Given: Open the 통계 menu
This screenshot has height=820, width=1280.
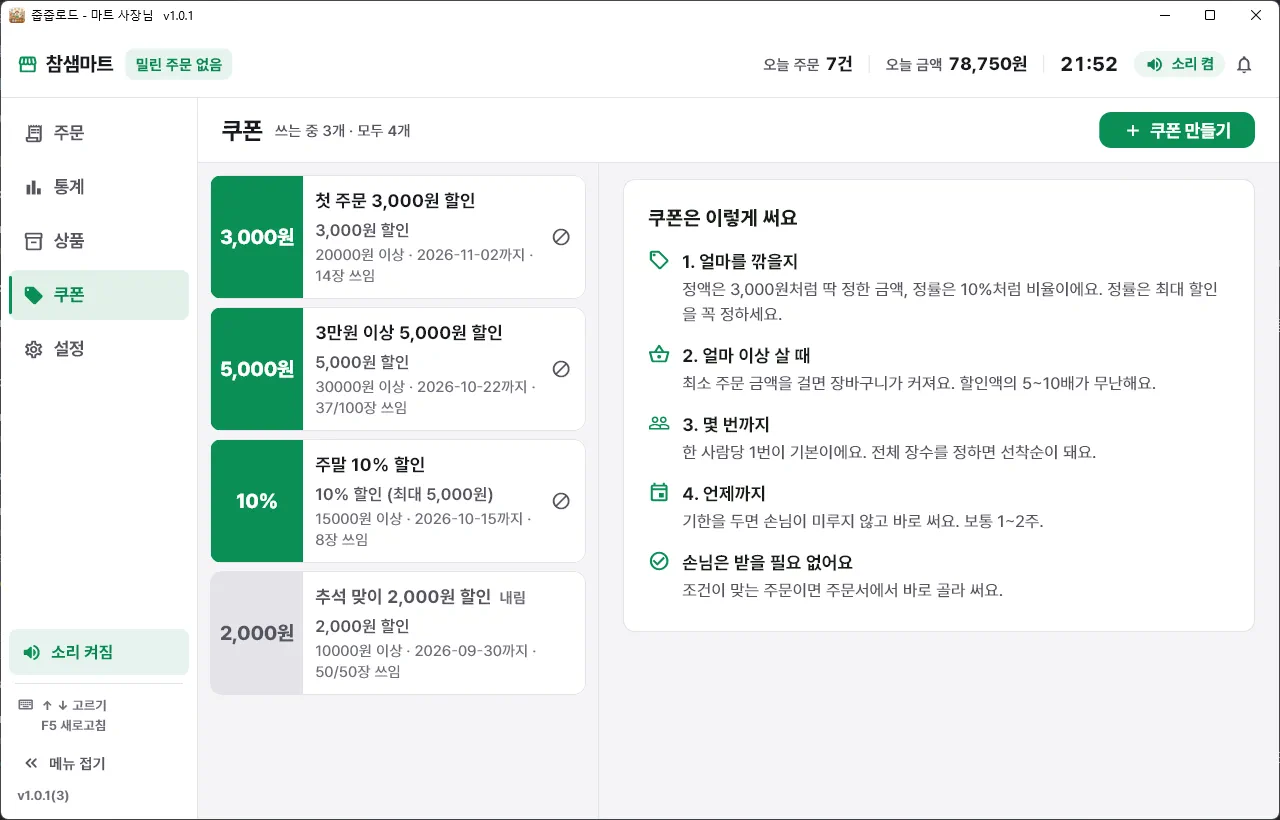Looking at the screenshot, I should point(99,187).
